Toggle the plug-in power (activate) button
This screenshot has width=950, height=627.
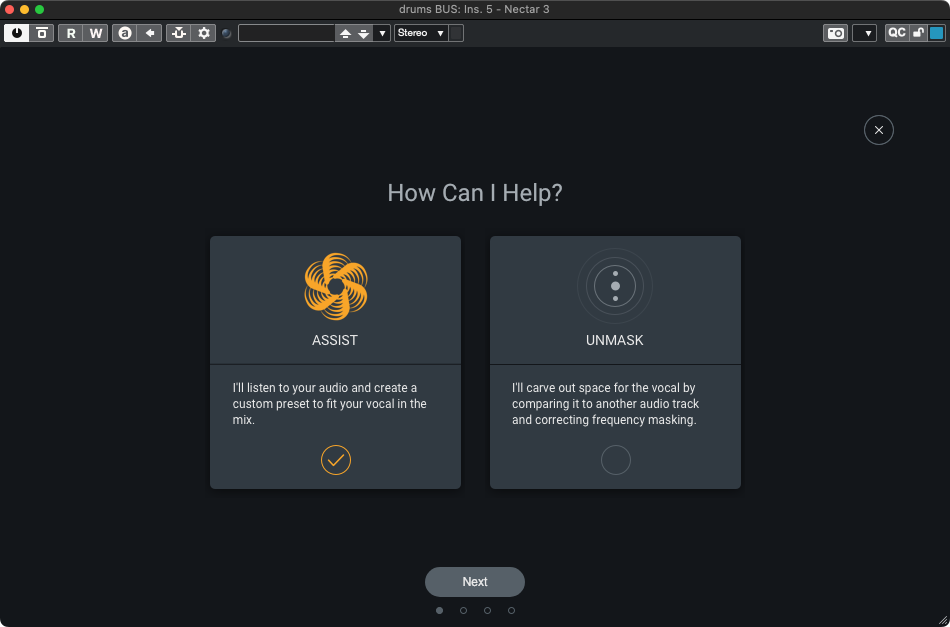tap(17, 33)
